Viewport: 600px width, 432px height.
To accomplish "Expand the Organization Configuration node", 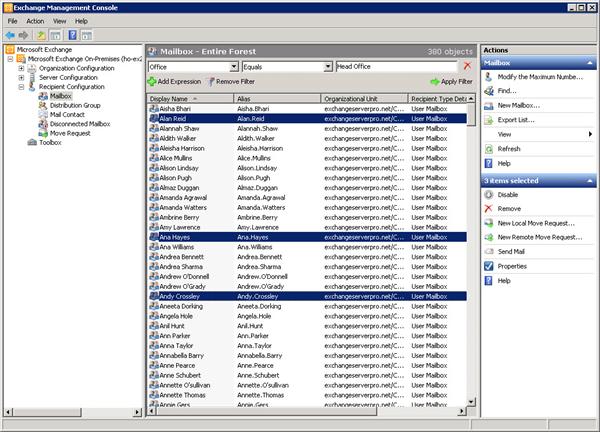I will pos(21,68).
